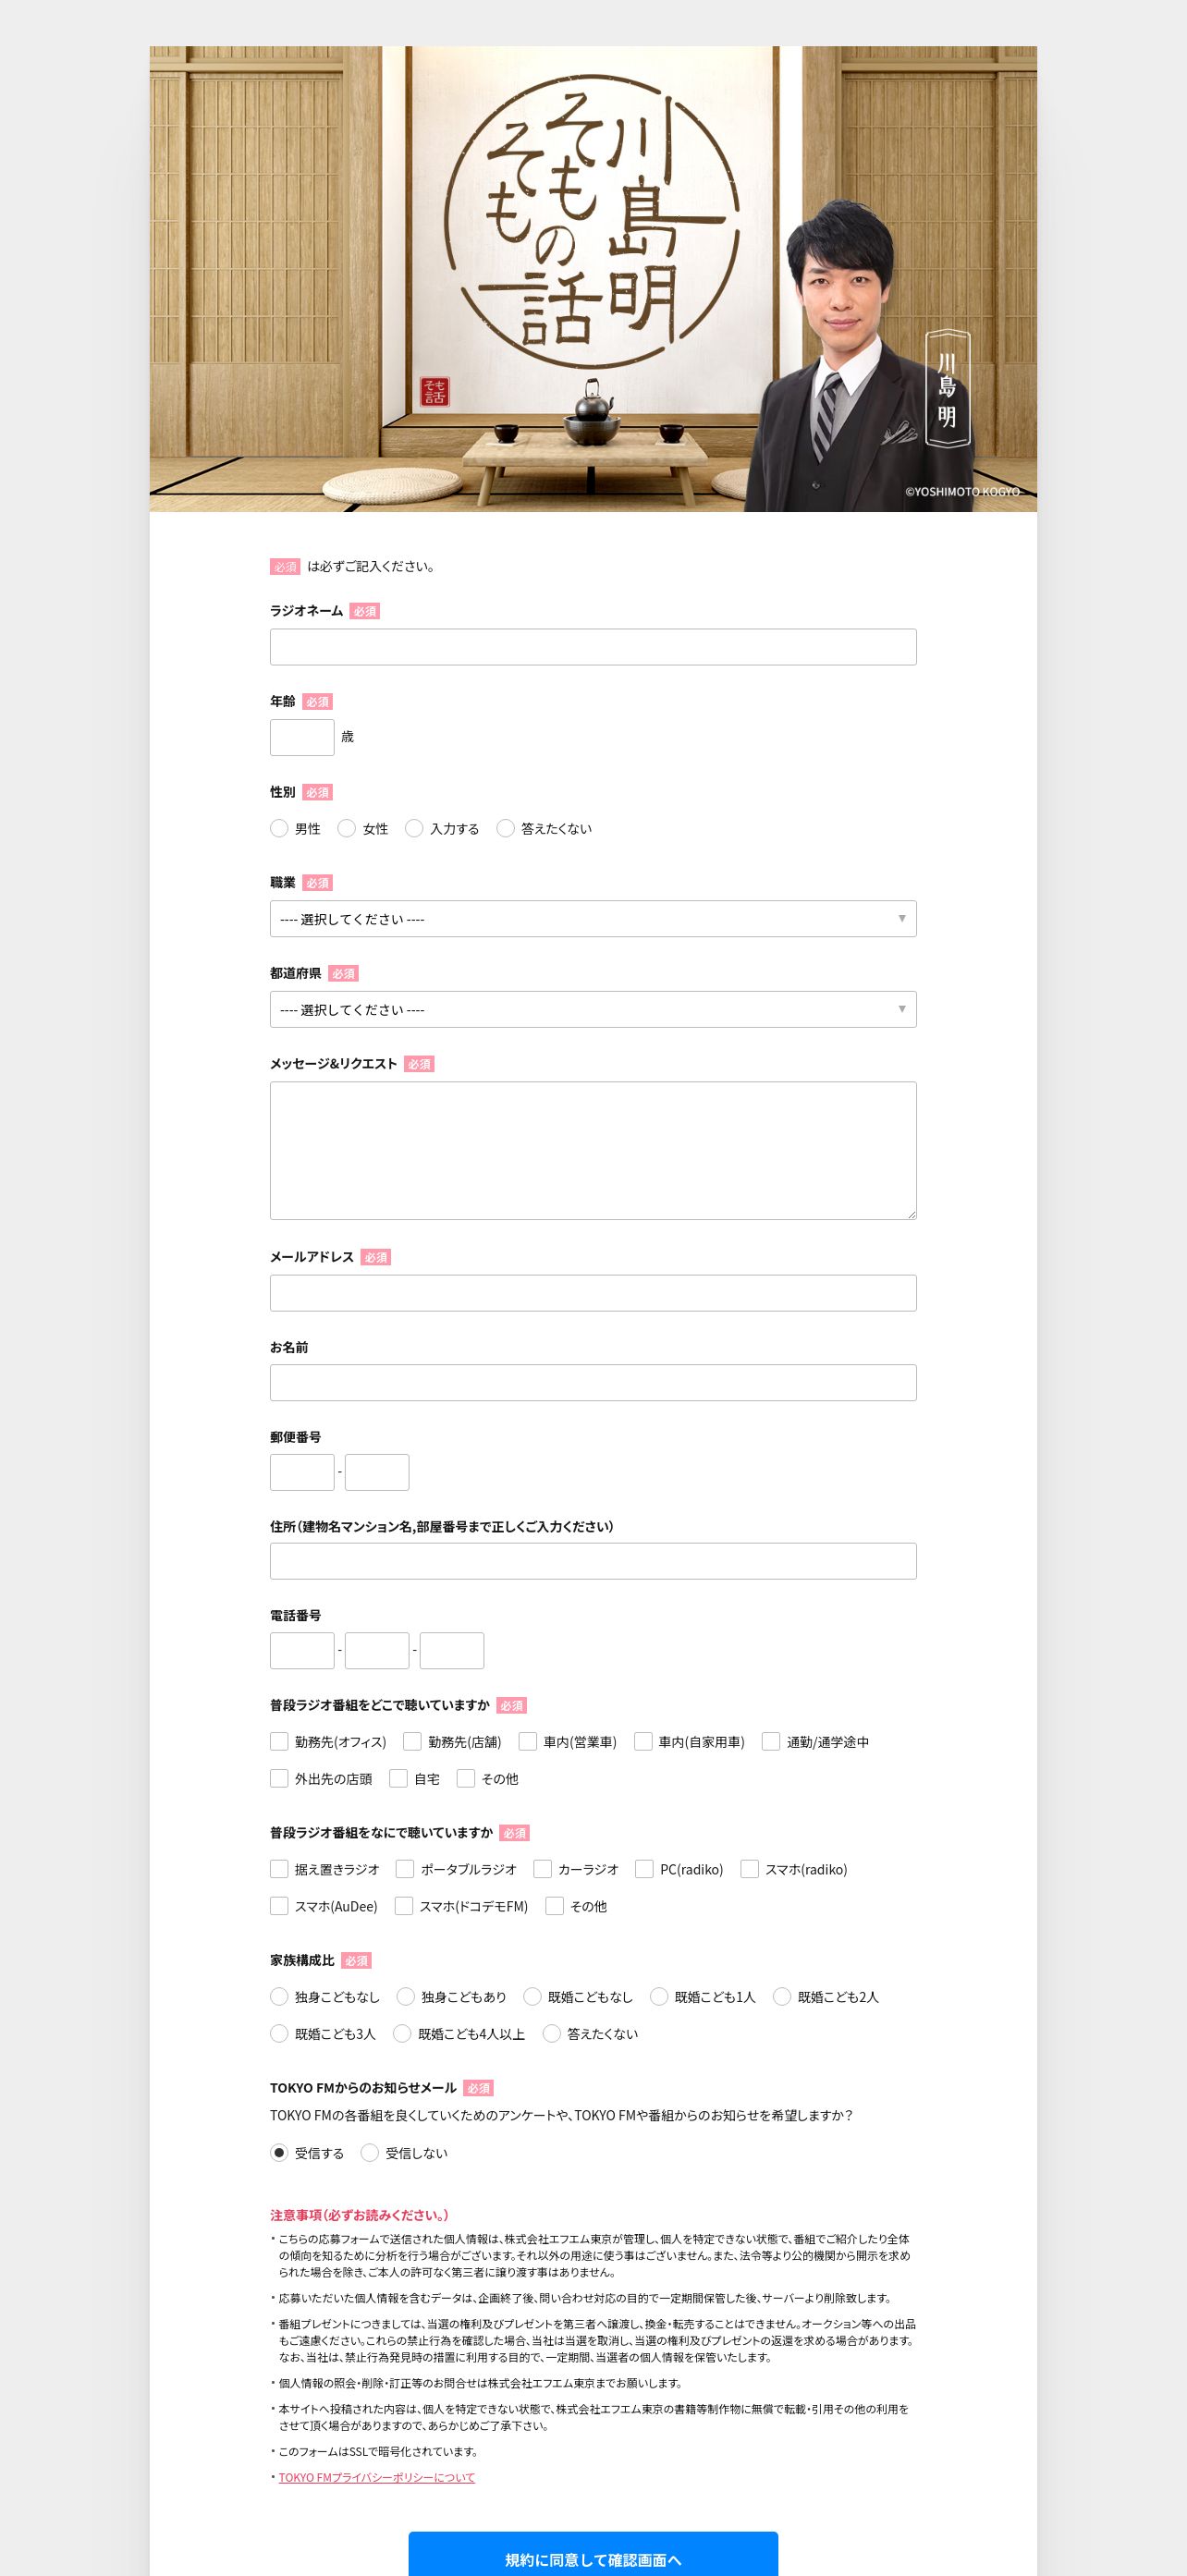The width and height of the screenshot is (1187, 2576).
Task: Select 独身こどもあり radio button
Action: [x=406, y=1997]
